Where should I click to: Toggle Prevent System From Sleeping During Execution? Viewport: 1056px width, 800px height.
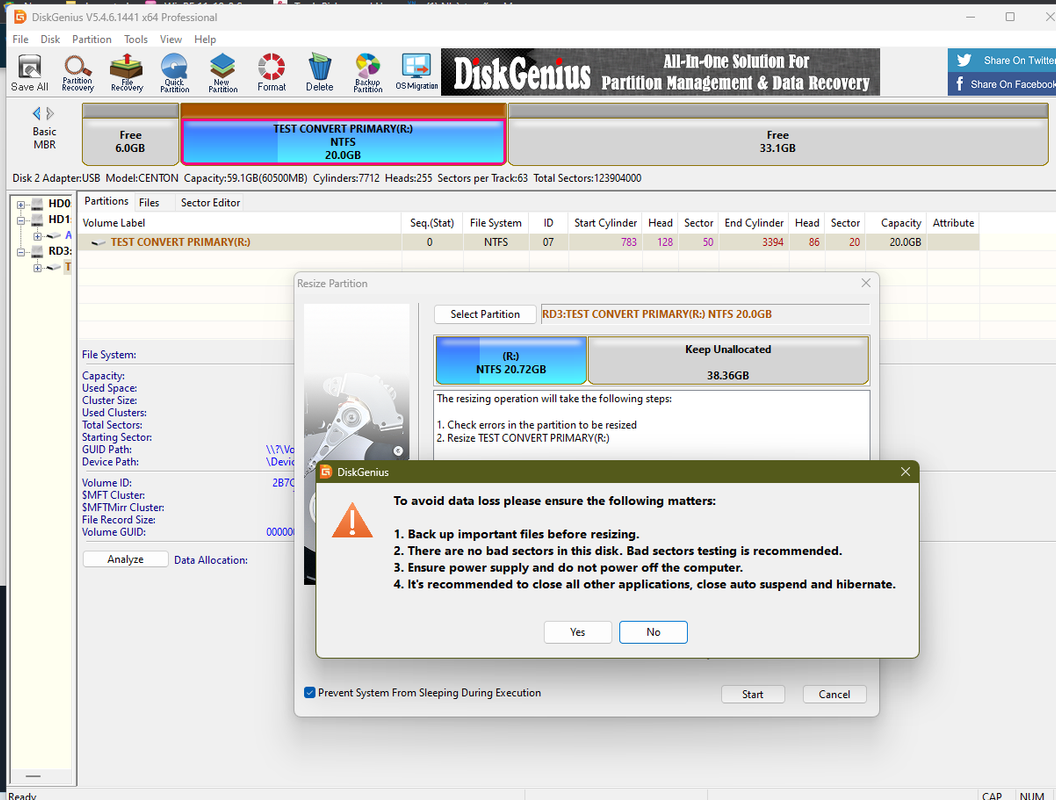click(x=310, y=692)
